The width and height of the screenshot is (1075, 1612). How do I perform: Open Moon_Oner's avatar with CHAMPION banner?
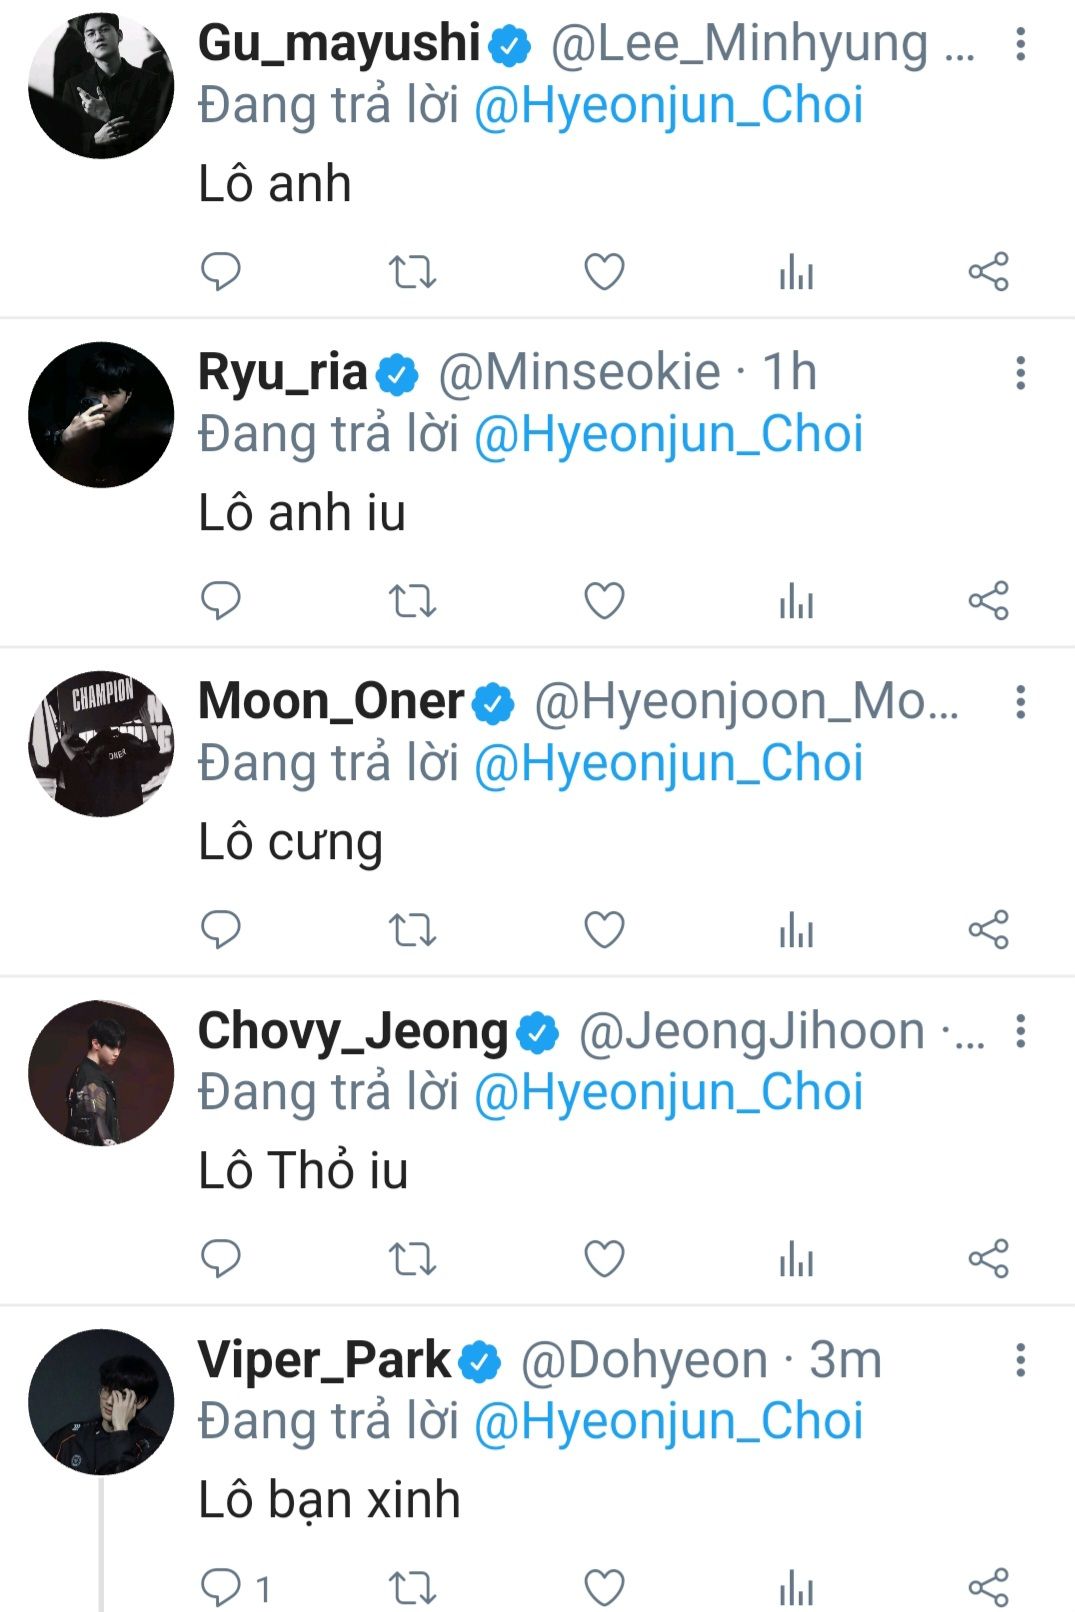coord(101,744)
